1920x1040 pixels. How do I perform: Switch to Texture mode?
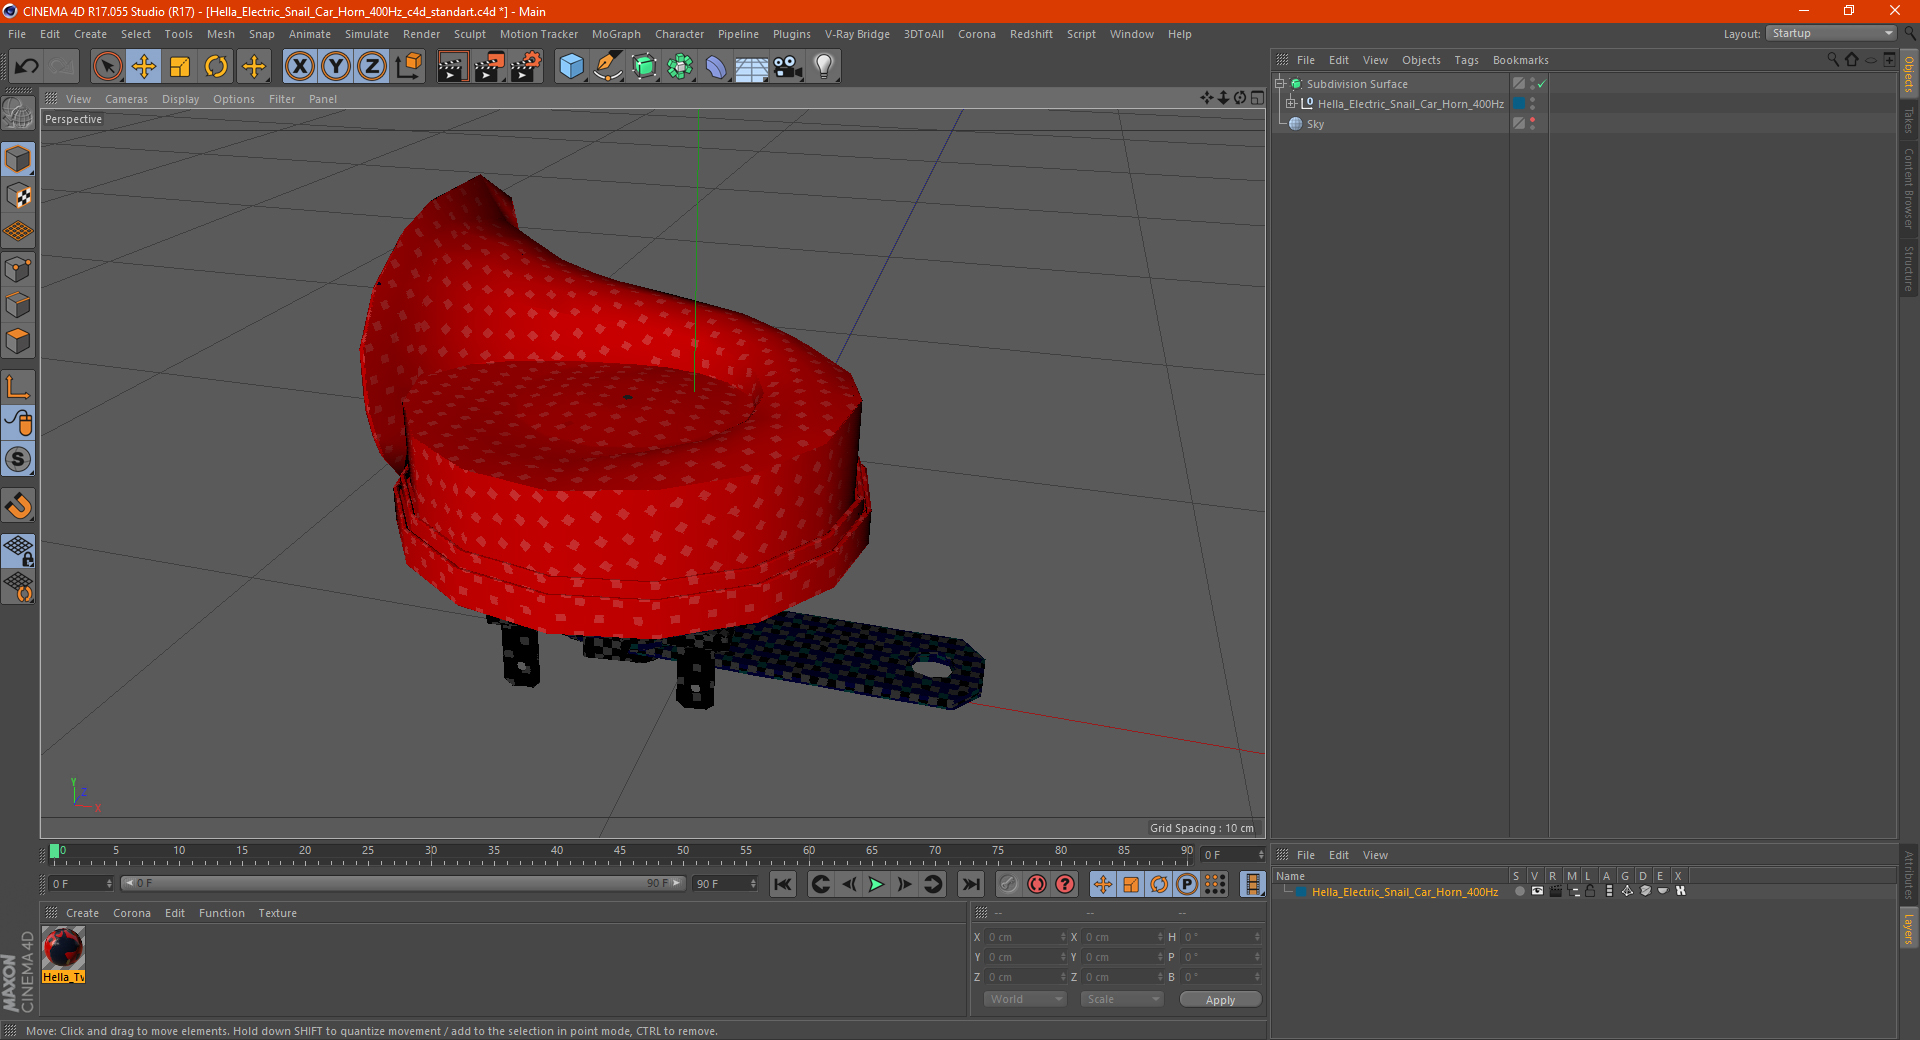coord(18,196)
